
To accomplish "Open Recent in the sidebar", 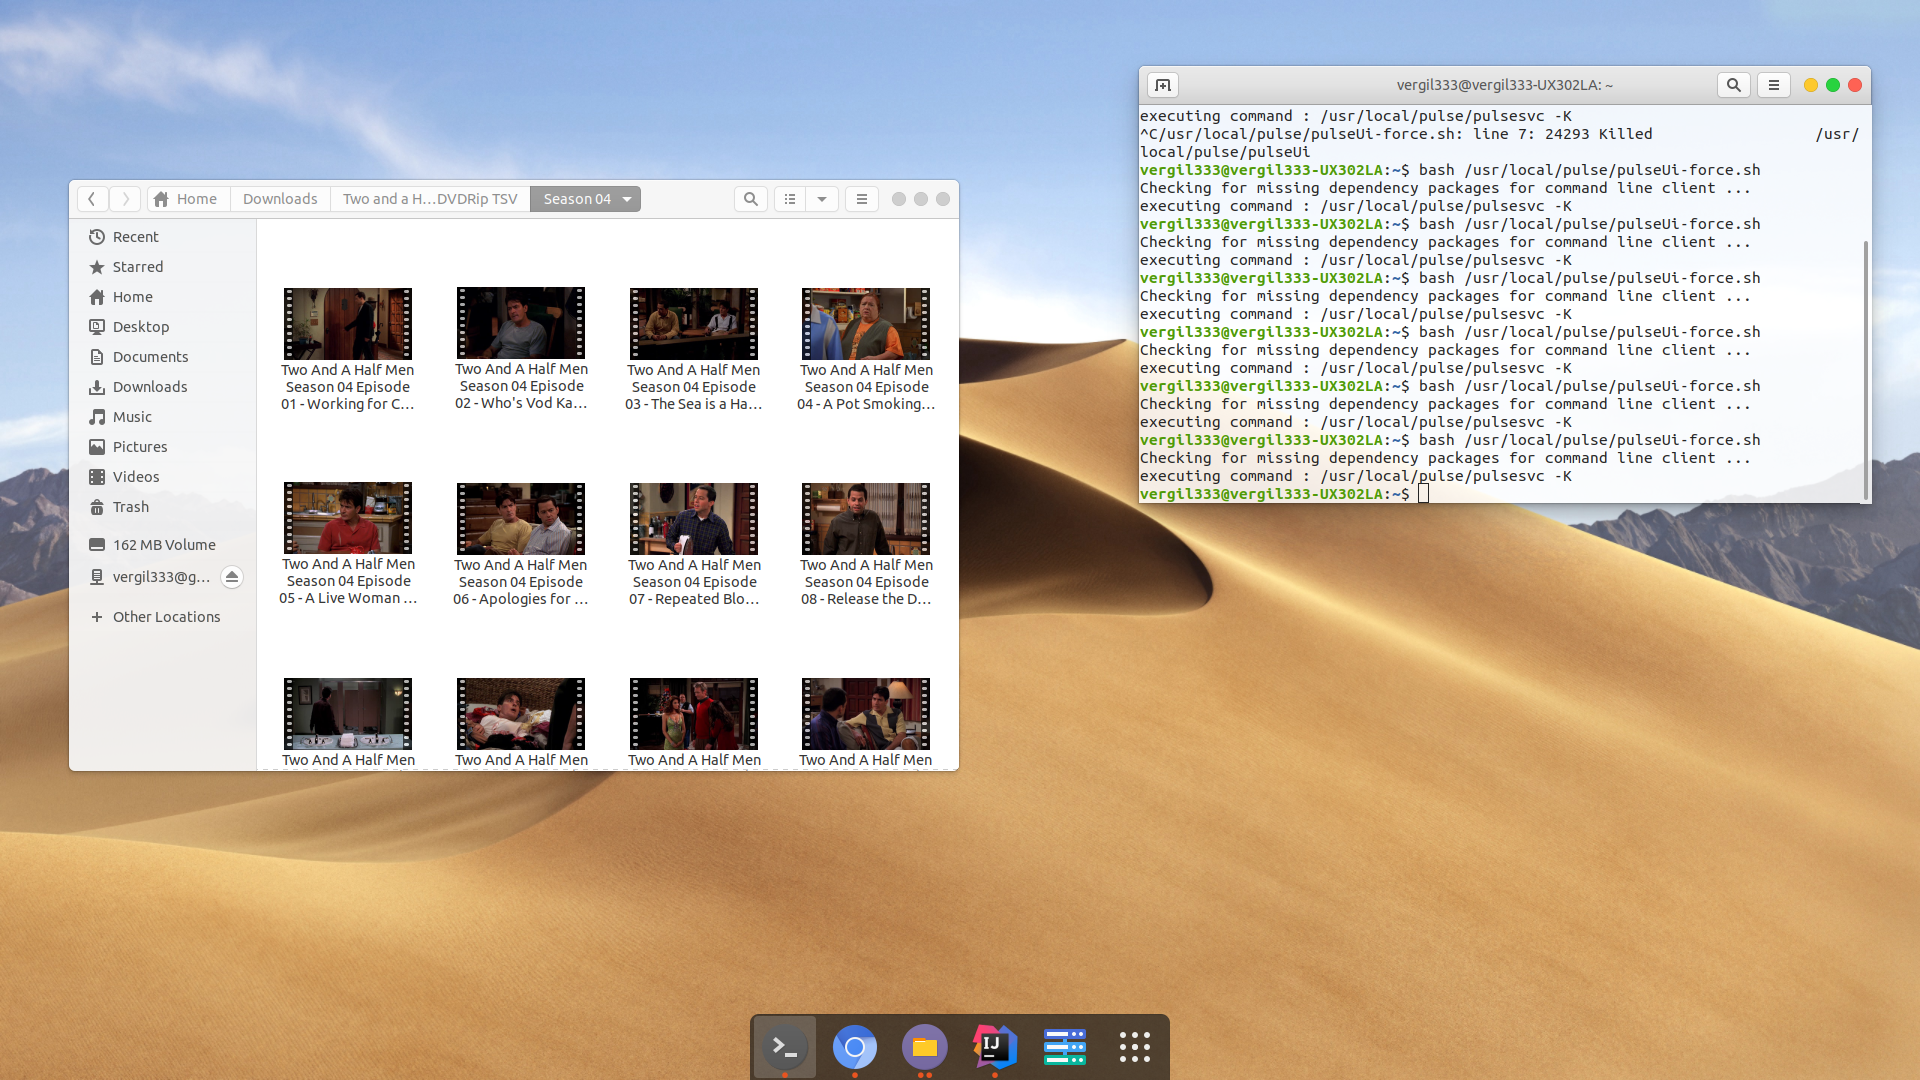I will click(163, 237).
